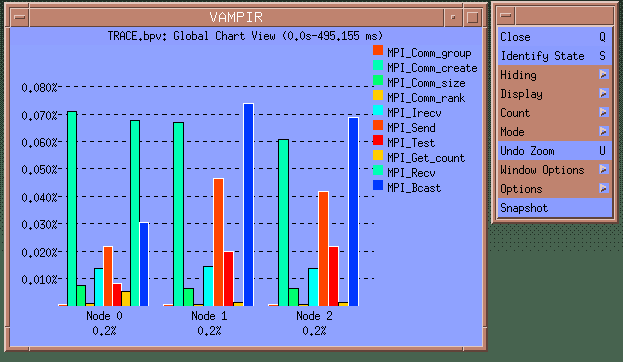Click the first green MPI_Comm_create bar of Node 0
Screen dimensions: 623x362
[72, 209]
